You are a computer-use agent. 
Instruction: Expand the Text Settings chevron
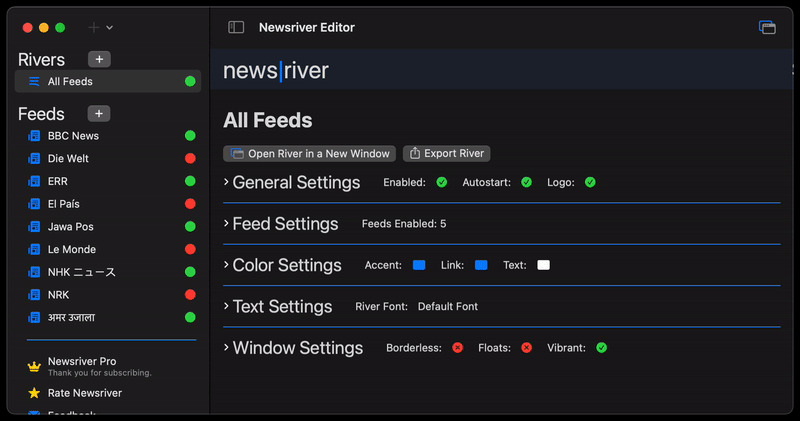pos(226,306)
